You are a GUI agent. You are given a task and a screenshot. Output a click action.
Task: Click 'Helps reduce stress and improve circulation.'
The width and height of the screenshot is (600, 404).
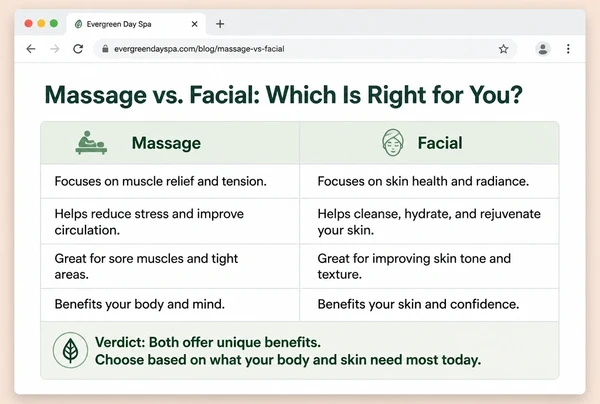(x=149, y=222)
